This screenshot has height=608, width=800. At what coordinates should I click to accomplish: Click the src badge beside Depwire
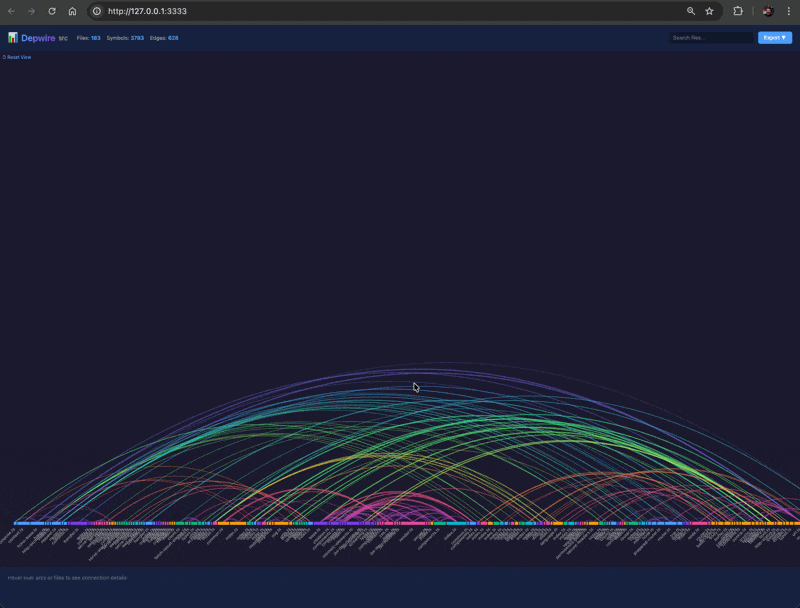coord(62,37)
